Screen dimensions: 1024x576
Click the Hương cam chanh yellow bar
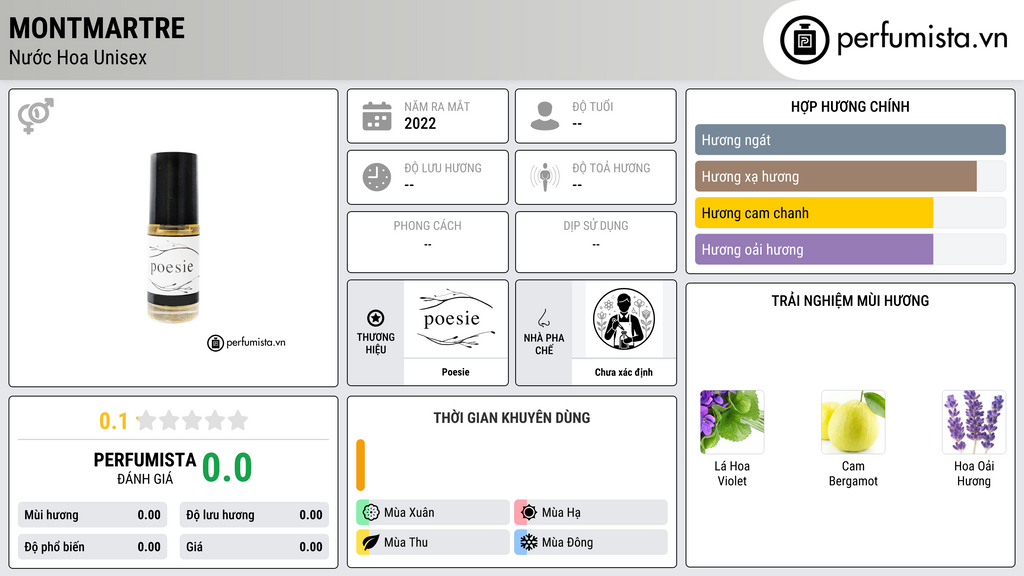(814, 213)
